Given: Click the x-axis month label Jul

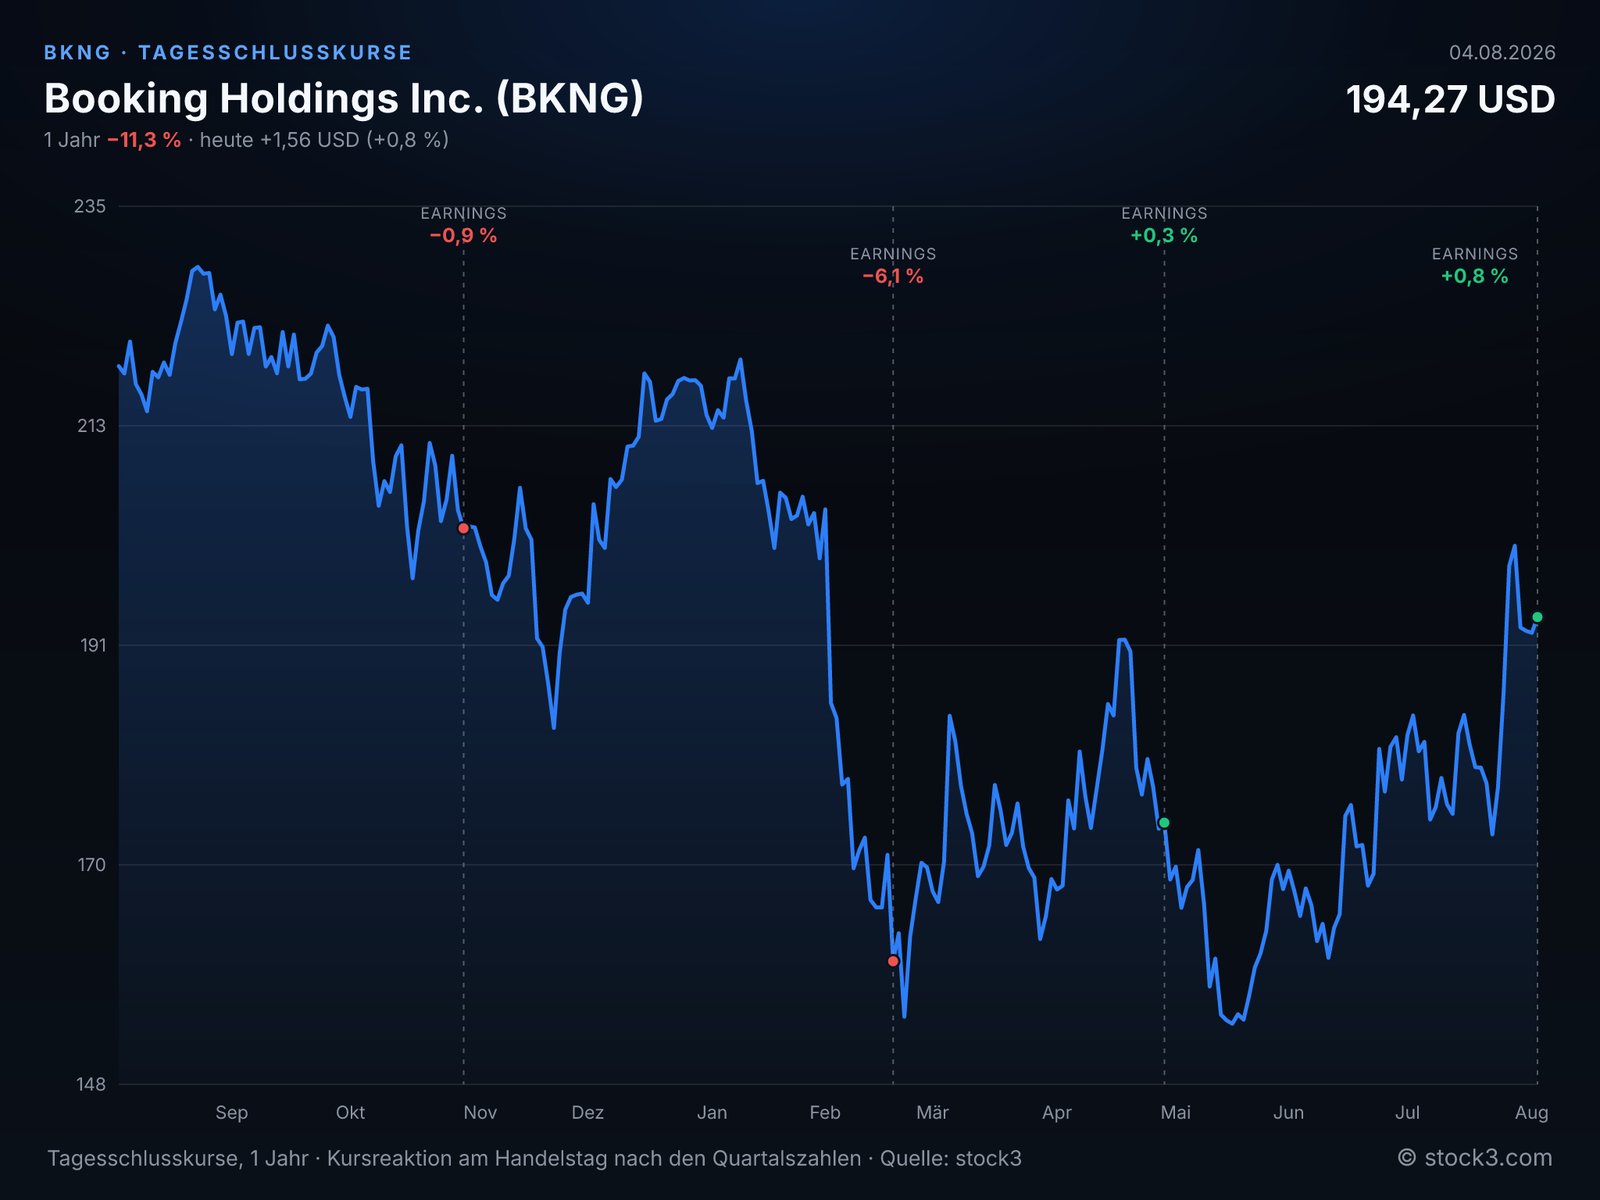Looking at the screenshot, I should pyautogui.click(x=1408, y=1113).
